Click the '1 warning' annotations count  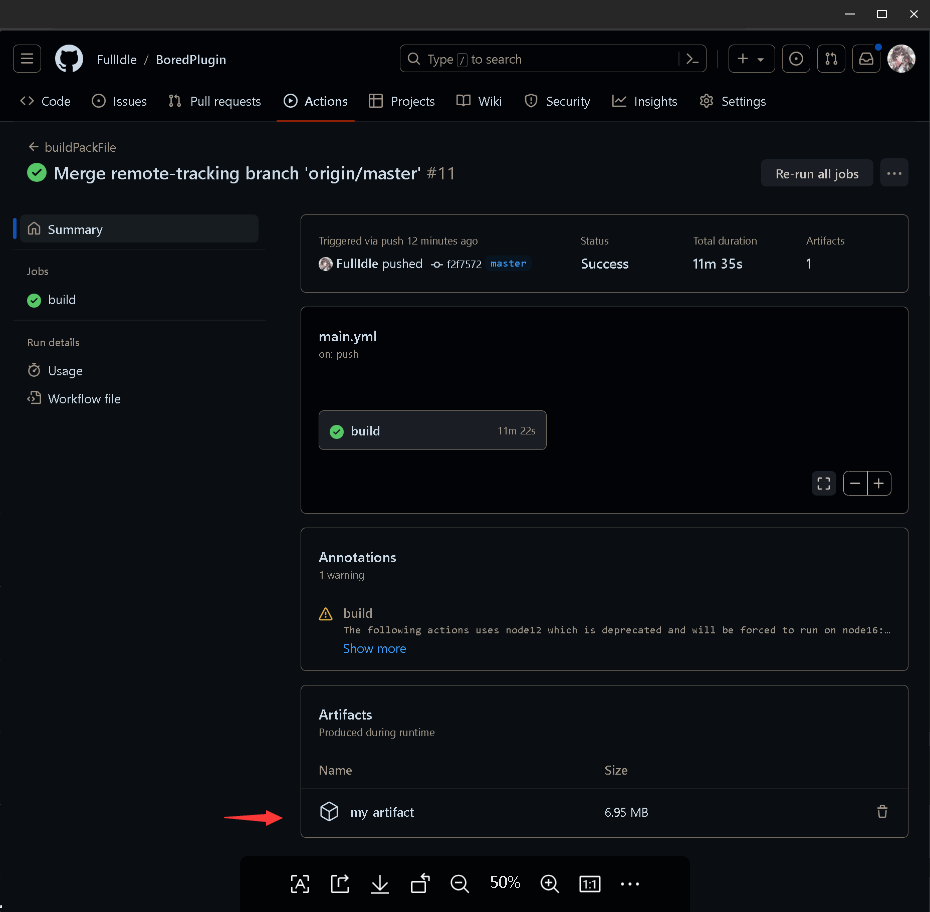pyautogui.click(x=342, y=575)
